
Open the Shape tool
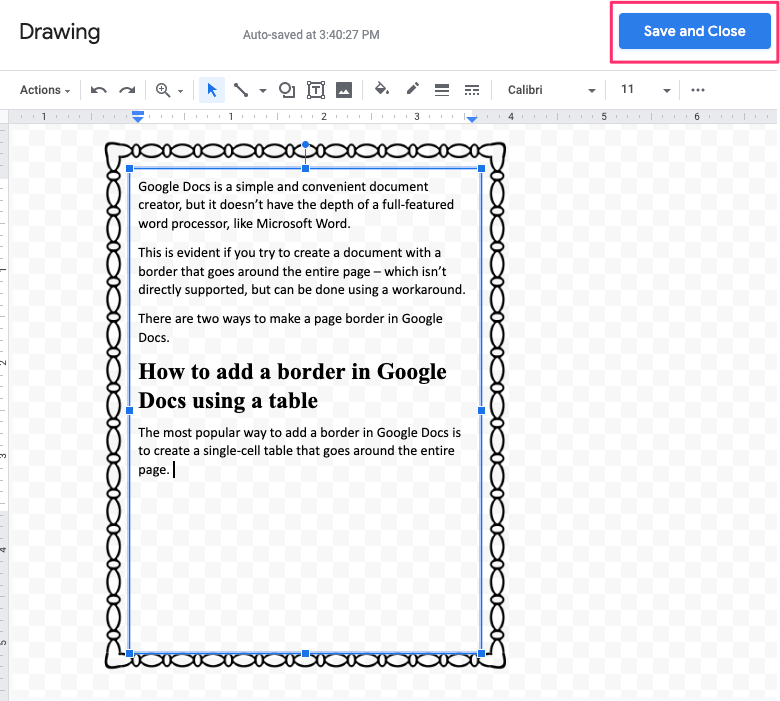[x=287, y=90]
